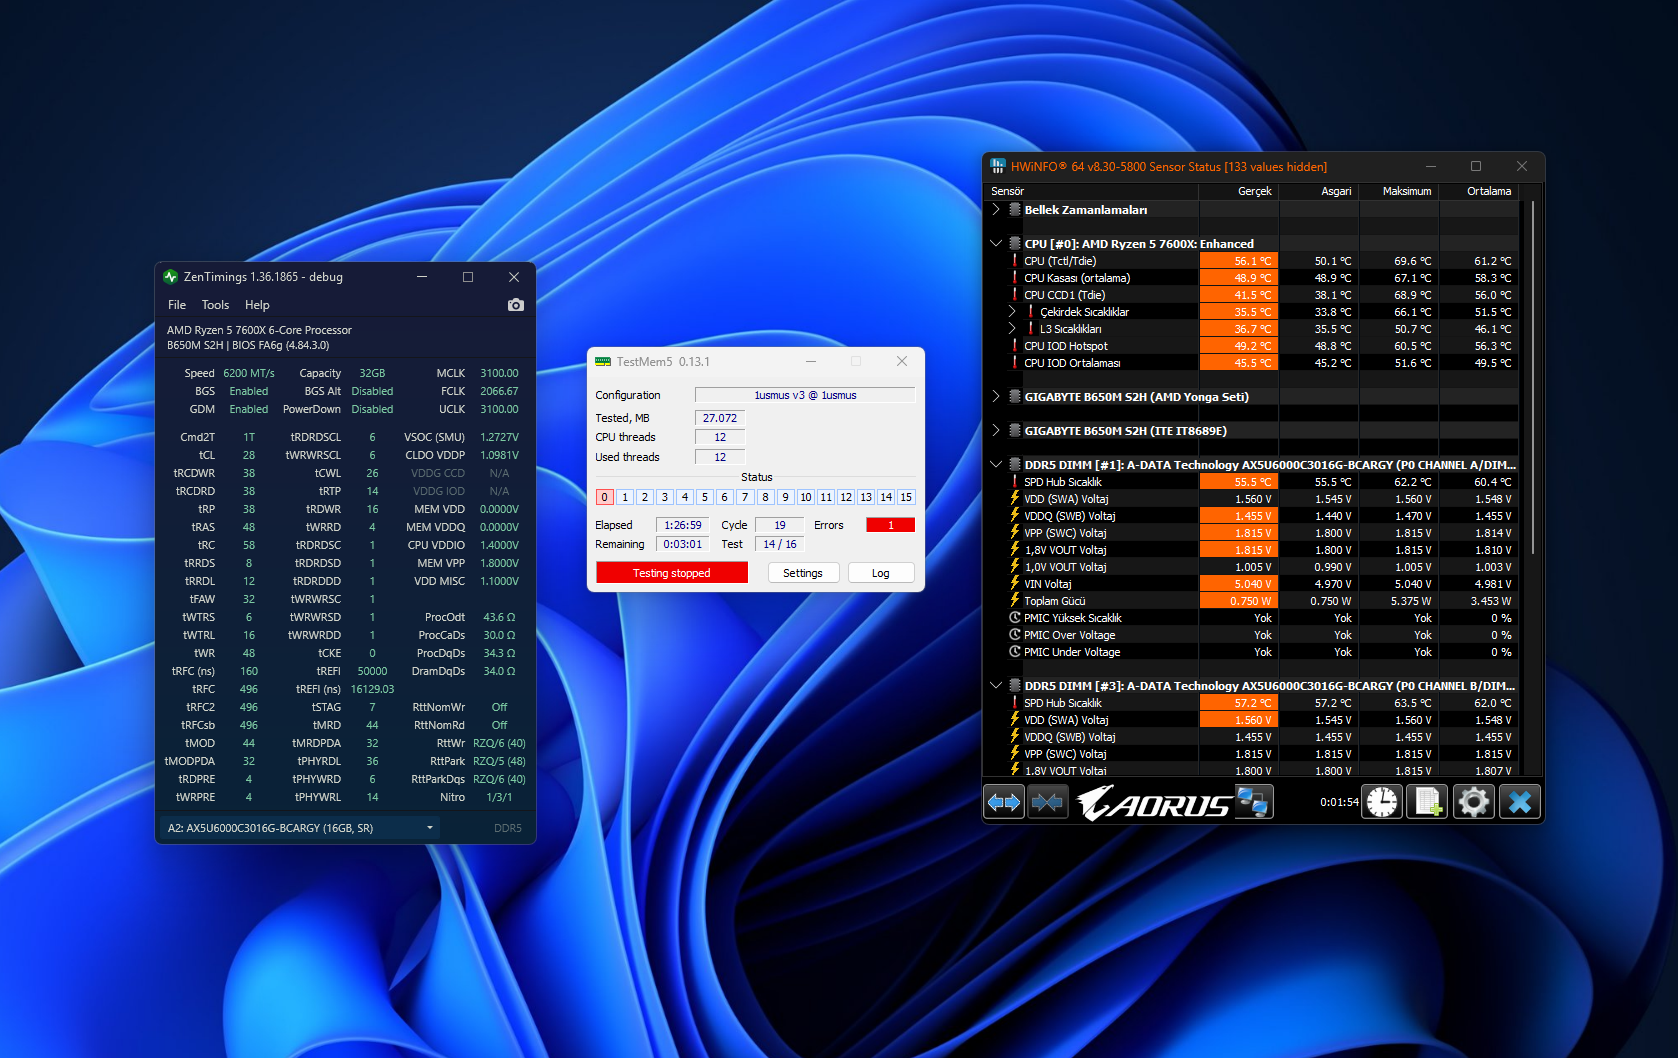Click the red Testing stopped button
Image resolution: width=1678 pixels, height=1058 pixels.
672,573
